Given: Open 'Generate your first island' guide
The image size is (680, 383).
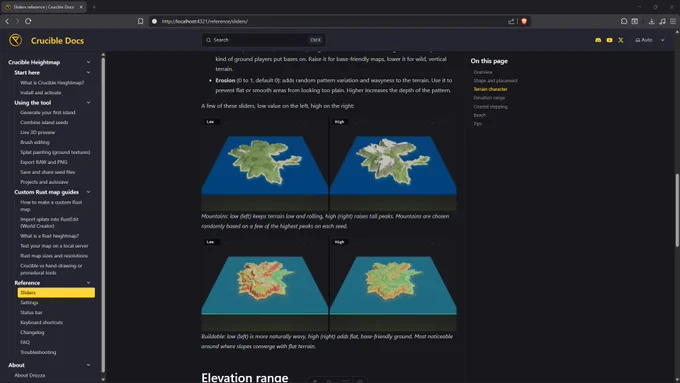Looking at the screenshot, I should (48, 112).
